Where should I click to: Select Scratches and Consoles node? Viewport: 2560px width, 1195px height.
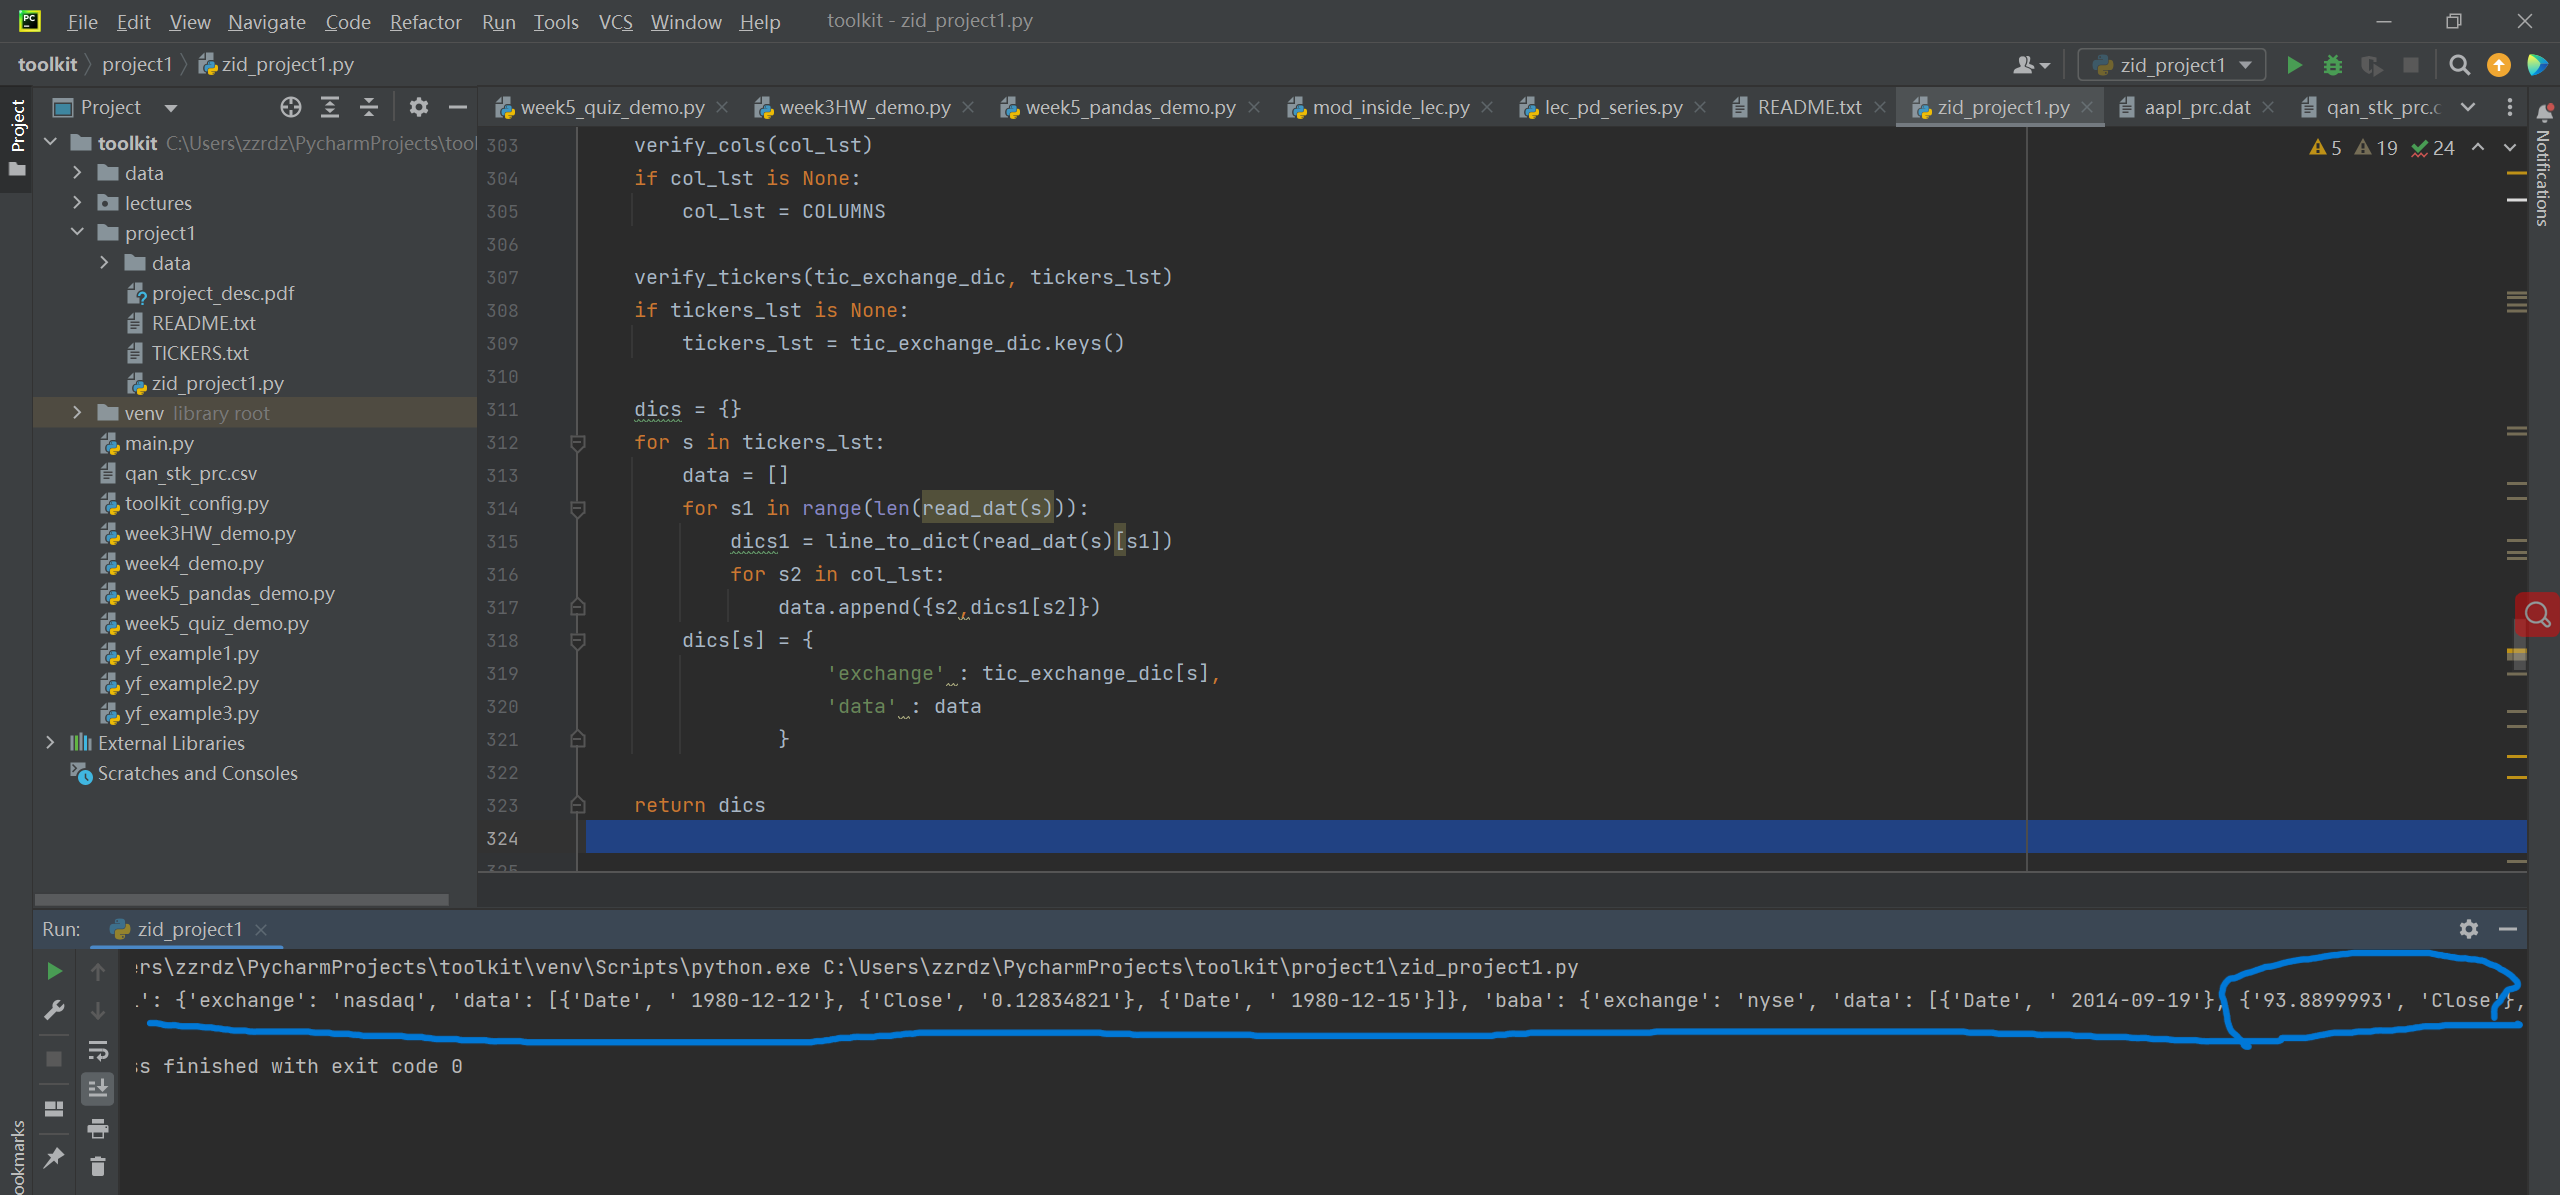(x=197, y=773)
